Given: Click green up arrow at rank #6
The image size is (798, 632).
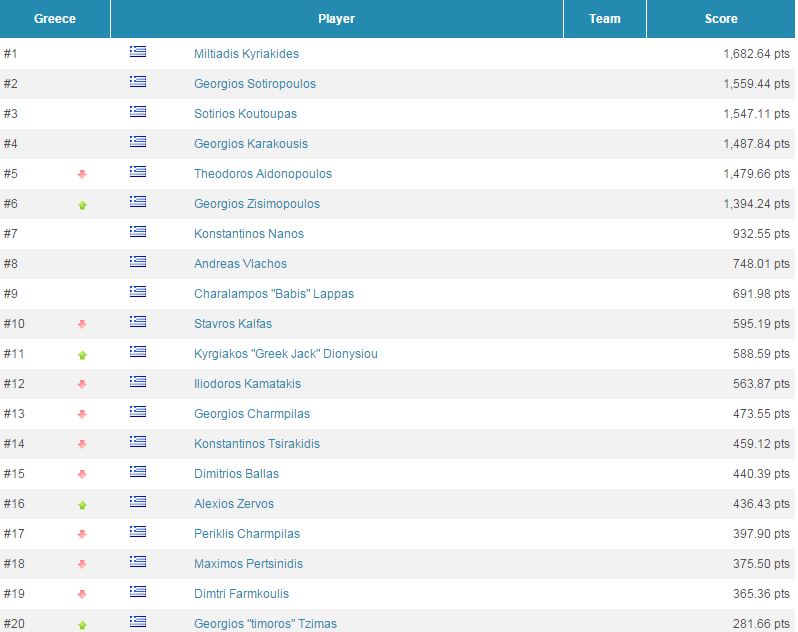Looking at the screenshot, I should [x=82, y=205].
